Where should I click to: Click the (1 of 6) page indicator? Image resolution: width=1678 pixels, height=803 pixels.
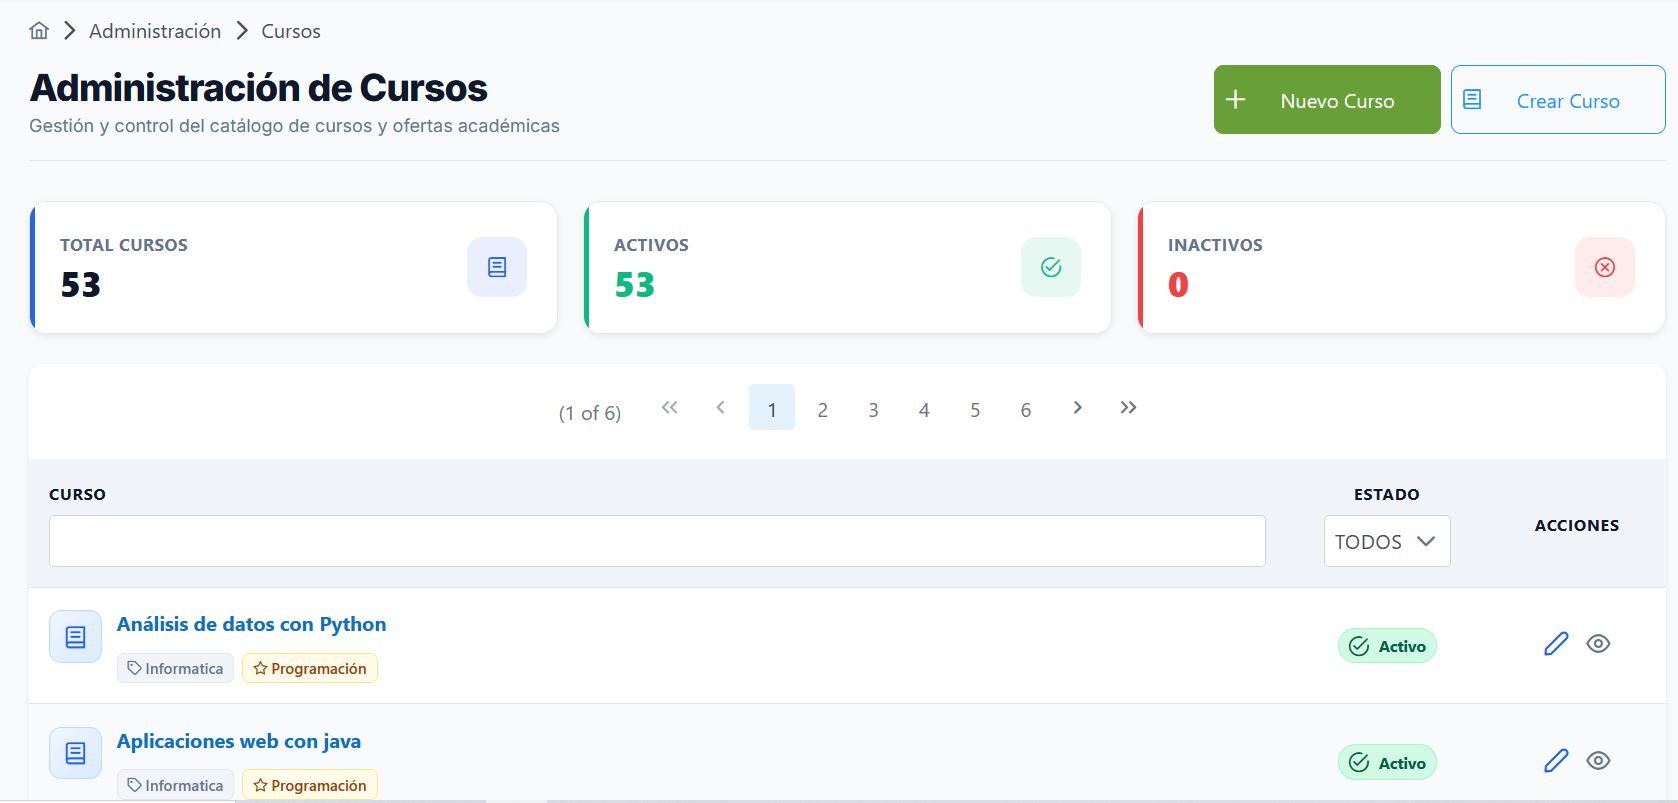coord(590,413)
